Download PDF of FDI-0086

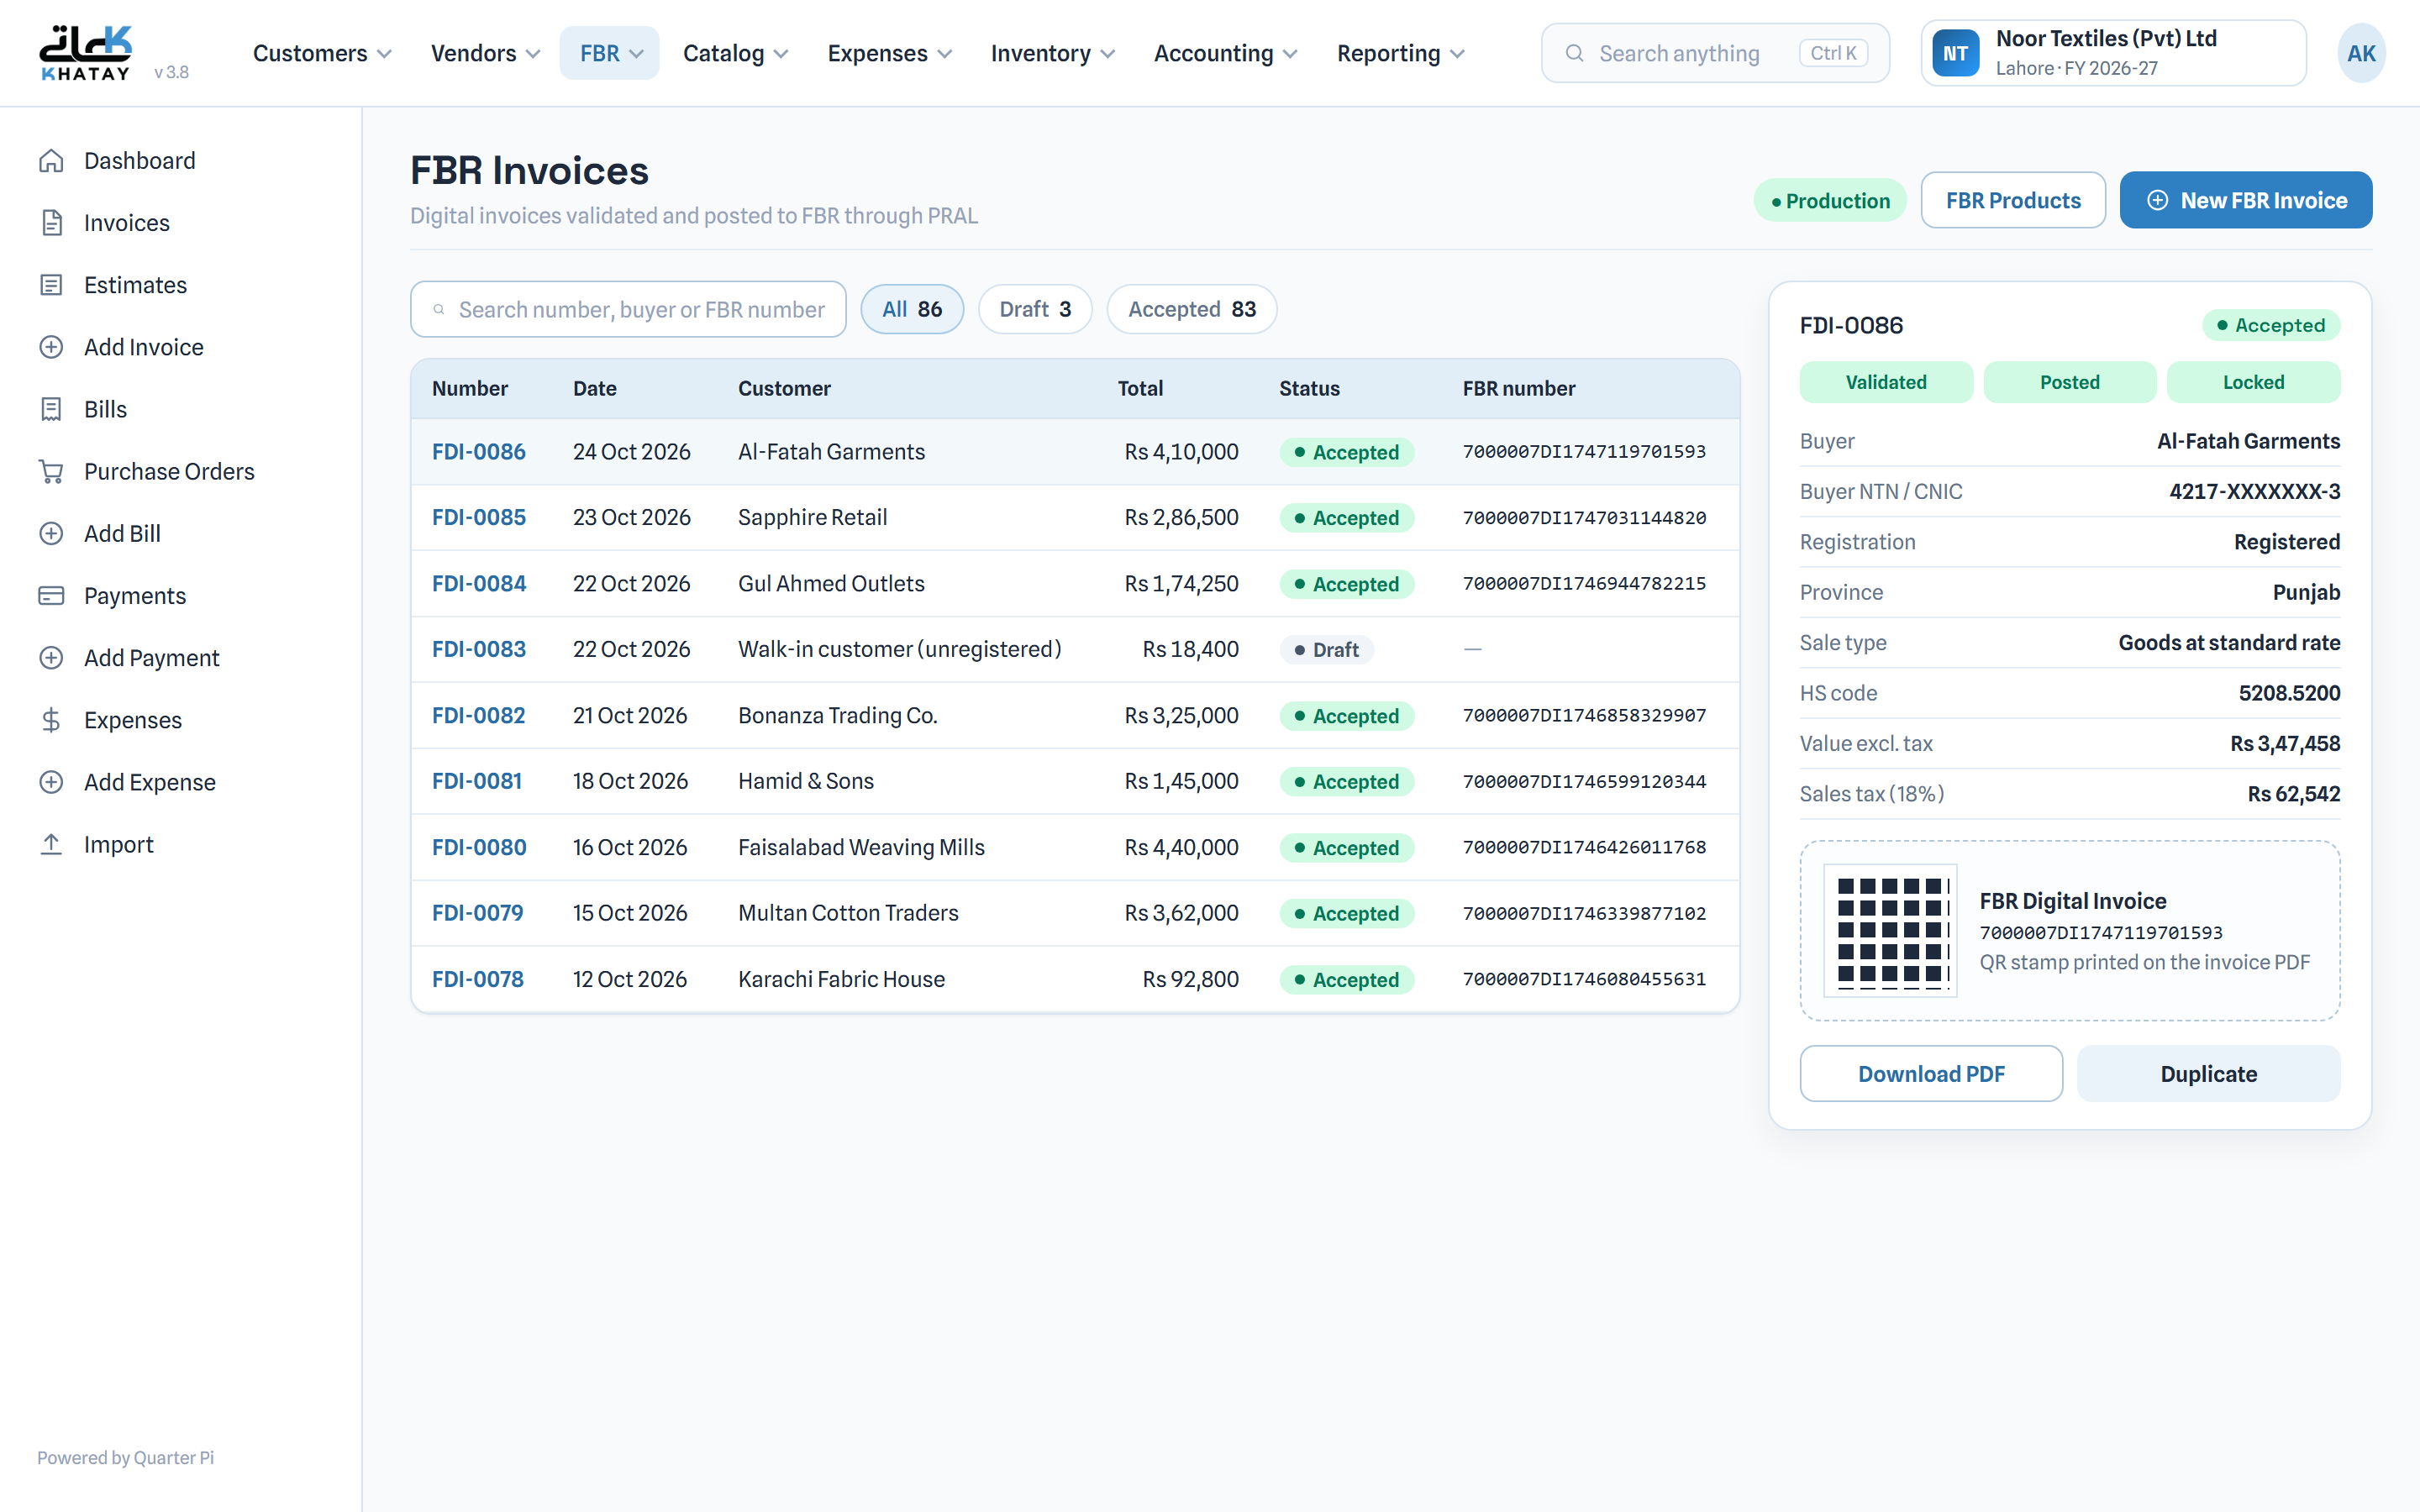1931,1073
